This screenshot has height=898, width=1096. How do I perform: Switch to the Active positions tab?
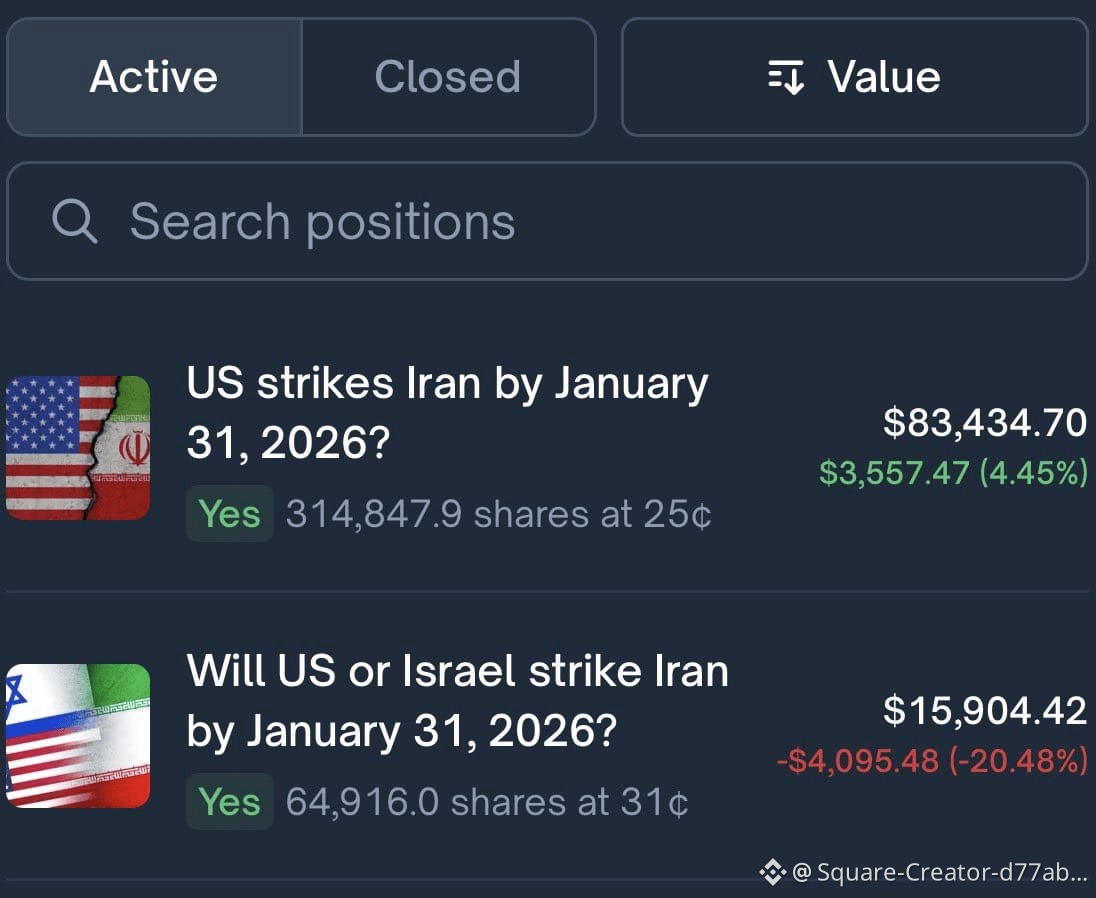[154, 77]
